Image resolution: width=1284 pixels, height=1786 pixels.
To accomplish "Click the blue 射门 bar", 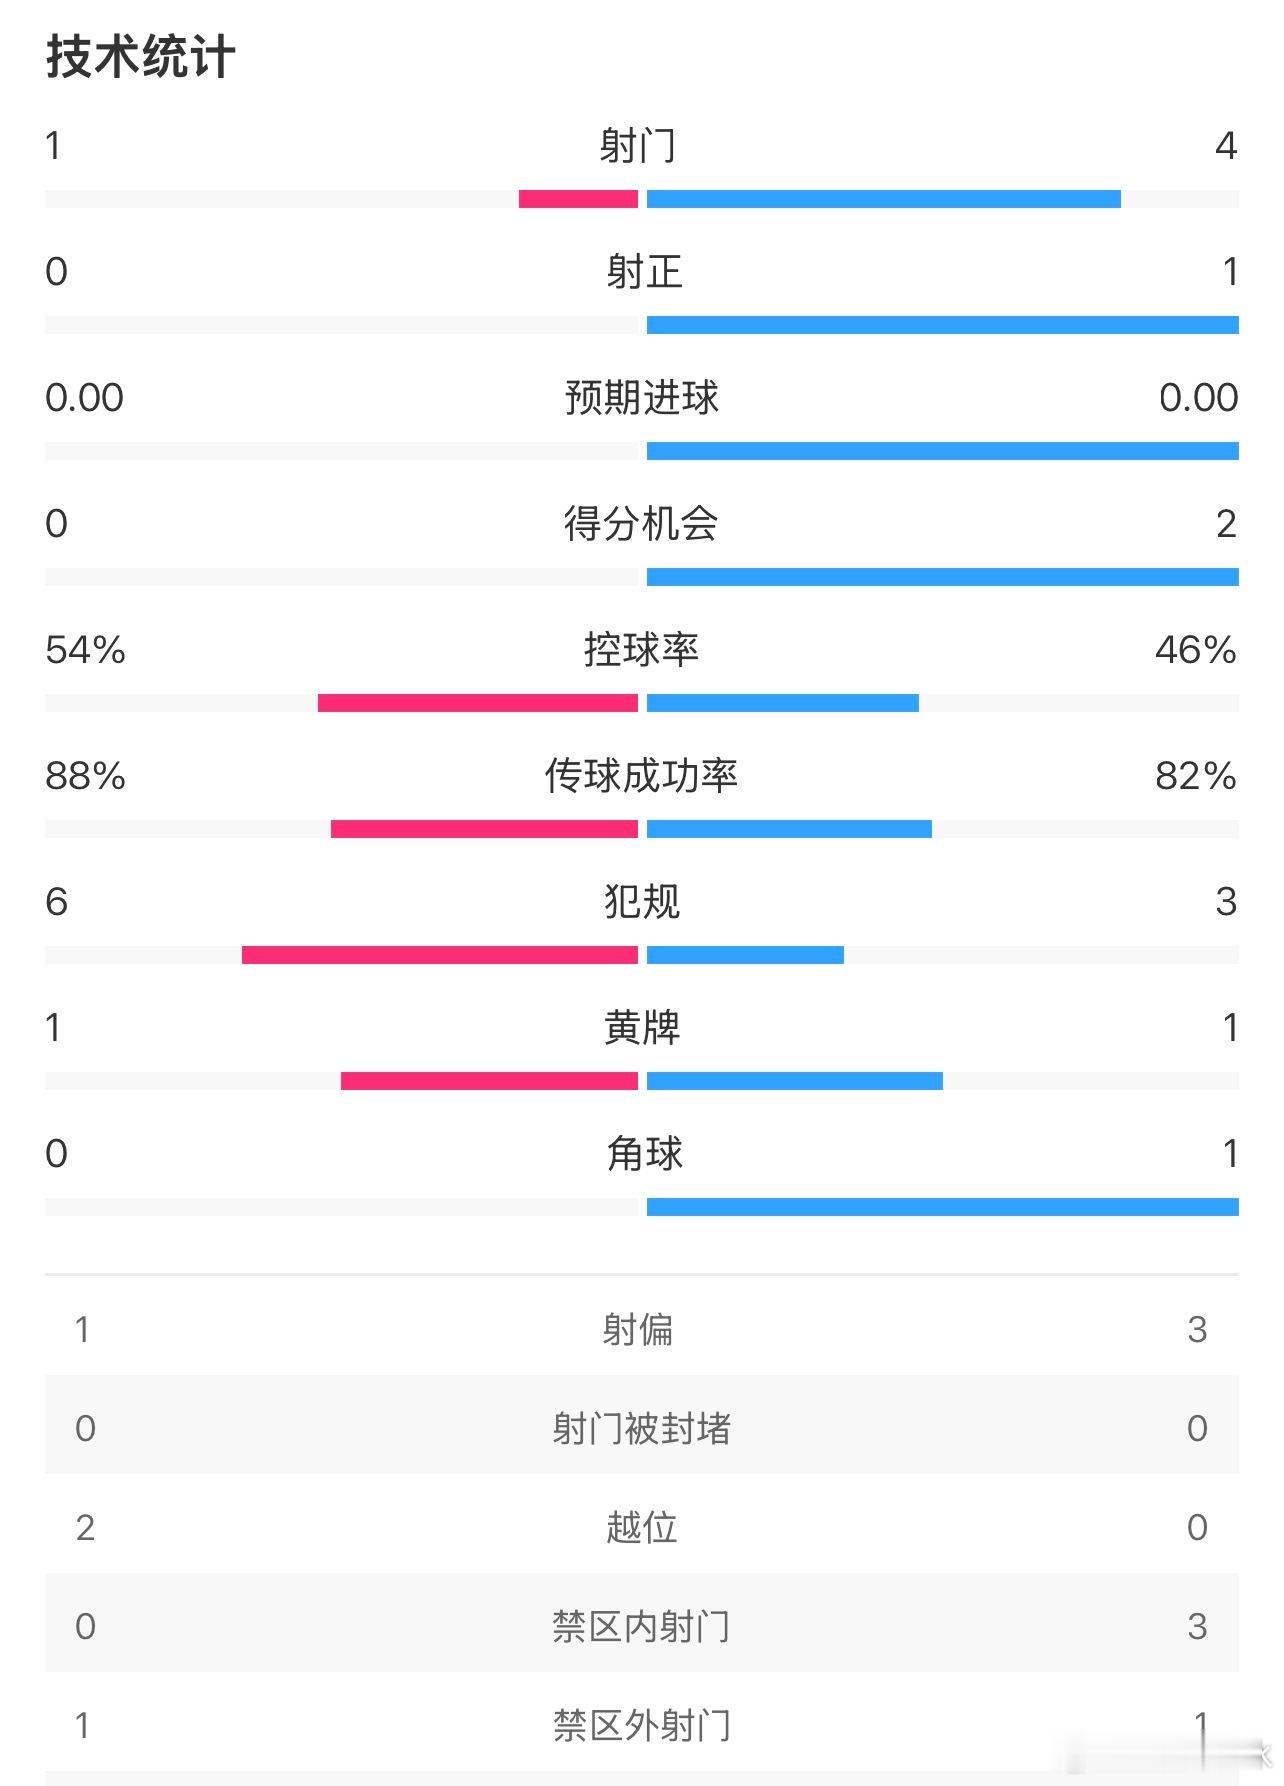I will point(883,199).
